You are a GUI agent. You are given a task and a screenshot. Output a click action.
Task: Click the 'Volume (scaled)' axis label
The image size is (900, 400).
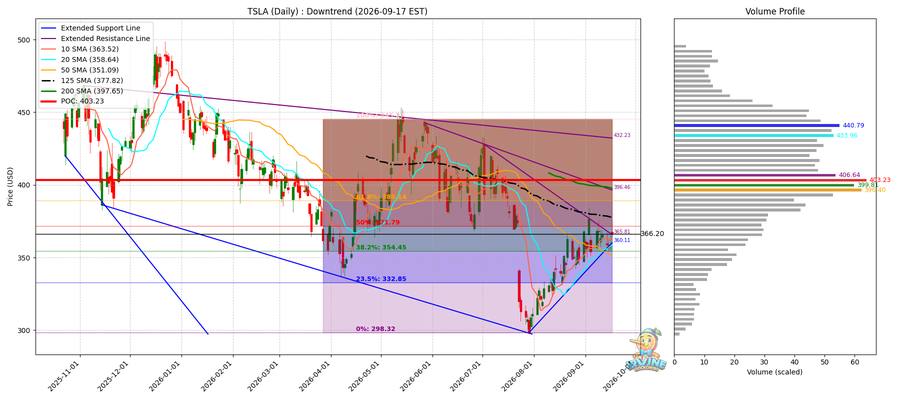tap(775, 372)
